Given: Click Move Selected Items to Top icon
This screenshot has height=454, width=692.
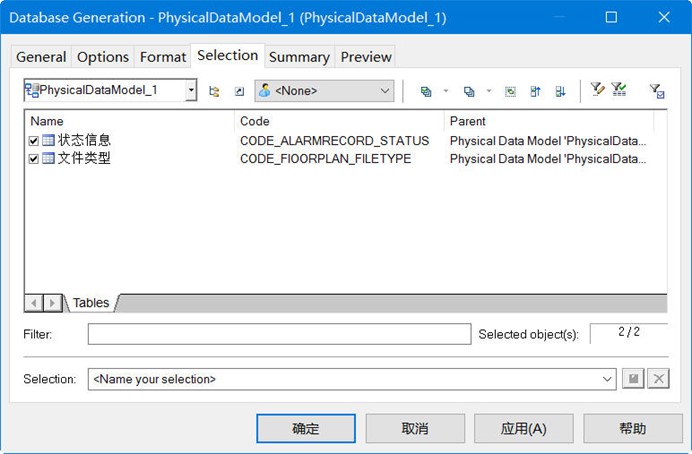Looking at the screenshot, I should click(535, 91).
